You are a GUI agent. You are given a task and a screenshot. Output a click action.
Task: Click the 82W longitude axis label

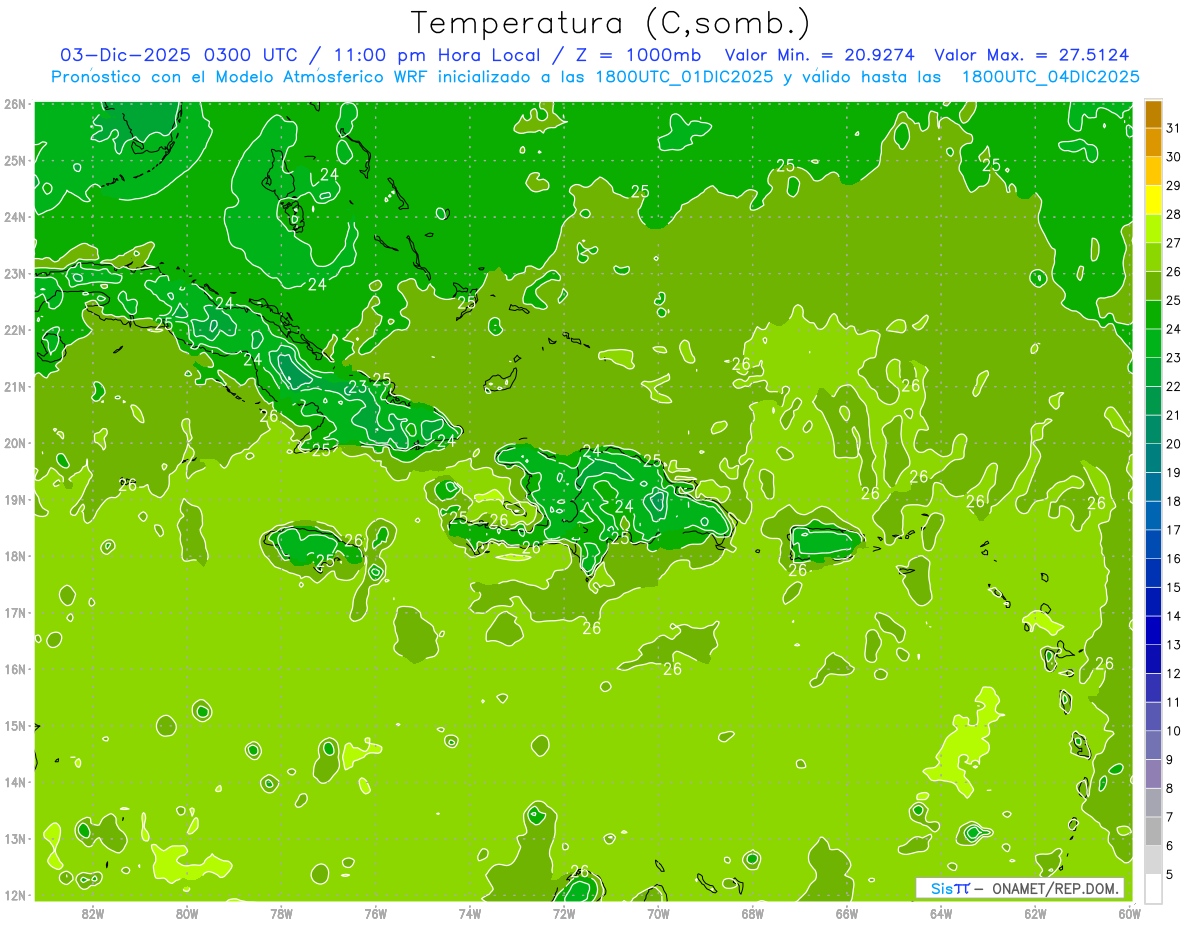[x=93, y=913]
